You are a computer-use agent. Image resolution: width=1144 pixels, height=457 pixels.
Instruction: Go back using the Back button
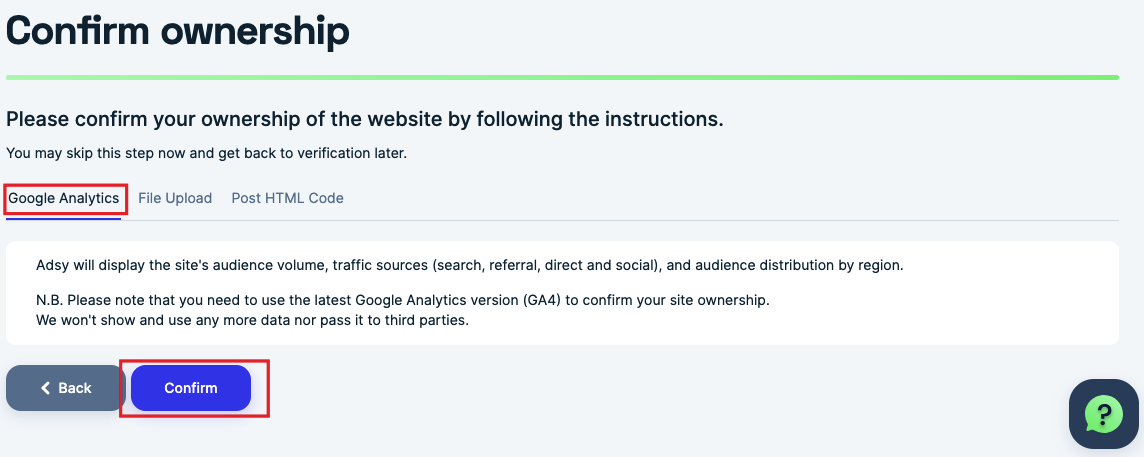pyautogui.click(x=66, y=388)
